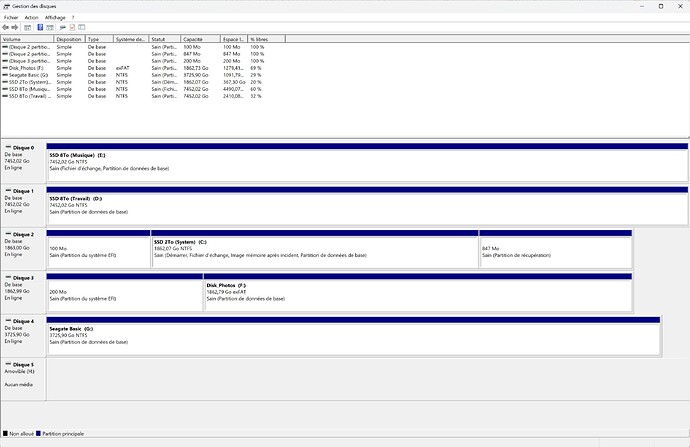Toggle the console tree pane toolbar icon
Viewport: 690px width, 447px height.
[27, 27]
